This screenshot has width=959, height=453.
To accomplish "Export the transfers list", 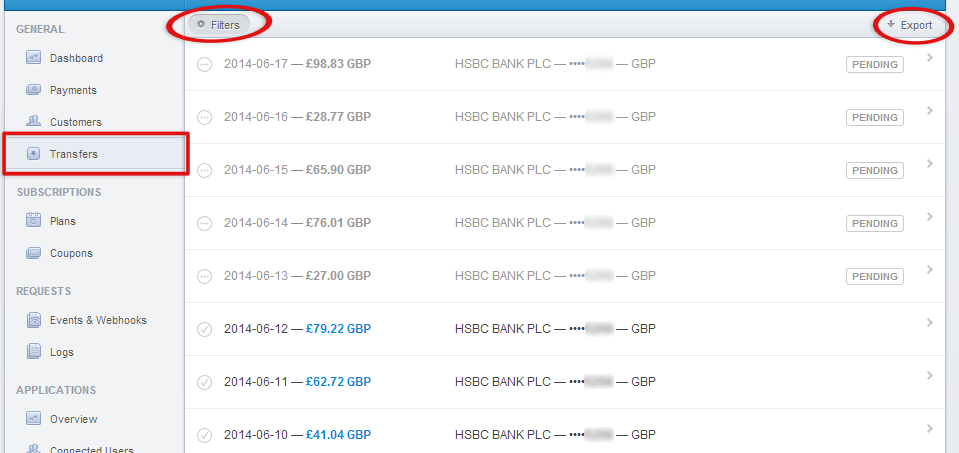I will (x=909, y=25).
